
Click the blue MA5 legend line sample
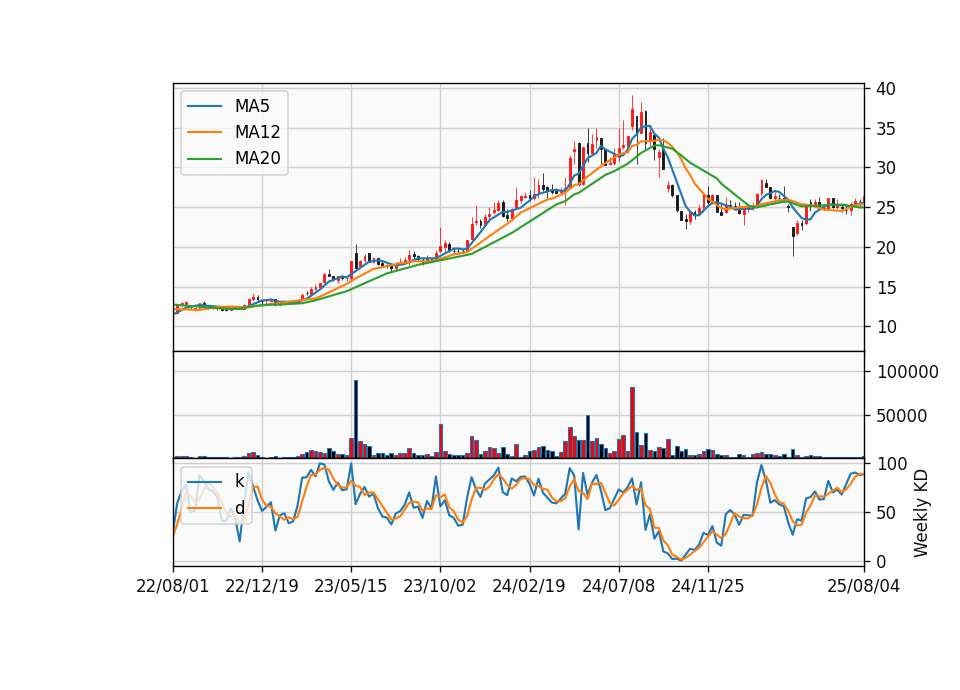(x=204, y=106)
